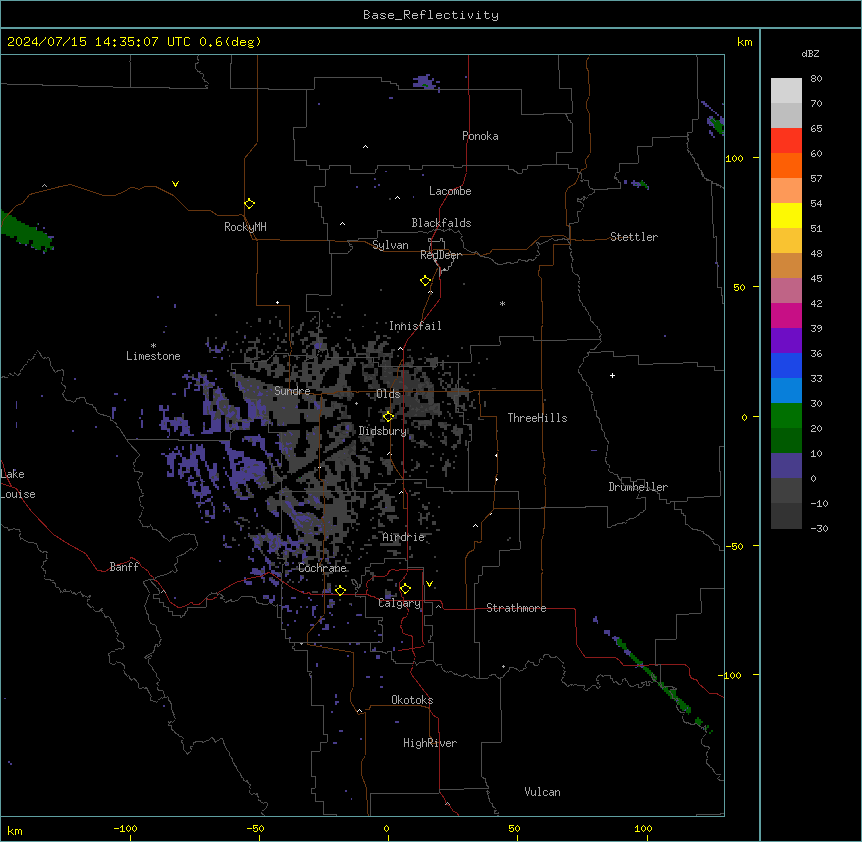
Task: Pick the magenta swatch between 42 and 39 dBZ
Action: click(786, 315)
